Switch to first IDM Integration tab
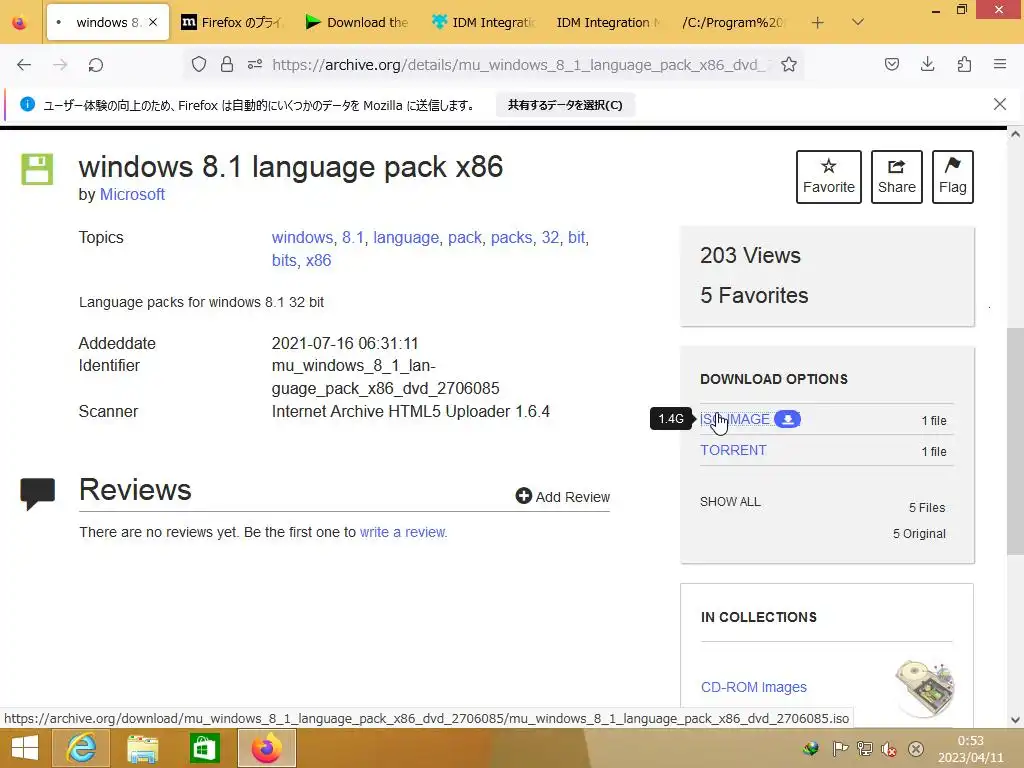 [x=485, y=23]
